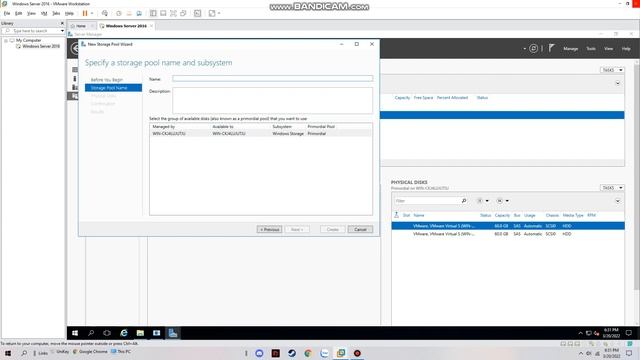Screen dimensions: 640x360
Task: Open the VMware Help menu
Action: [69, 13]
